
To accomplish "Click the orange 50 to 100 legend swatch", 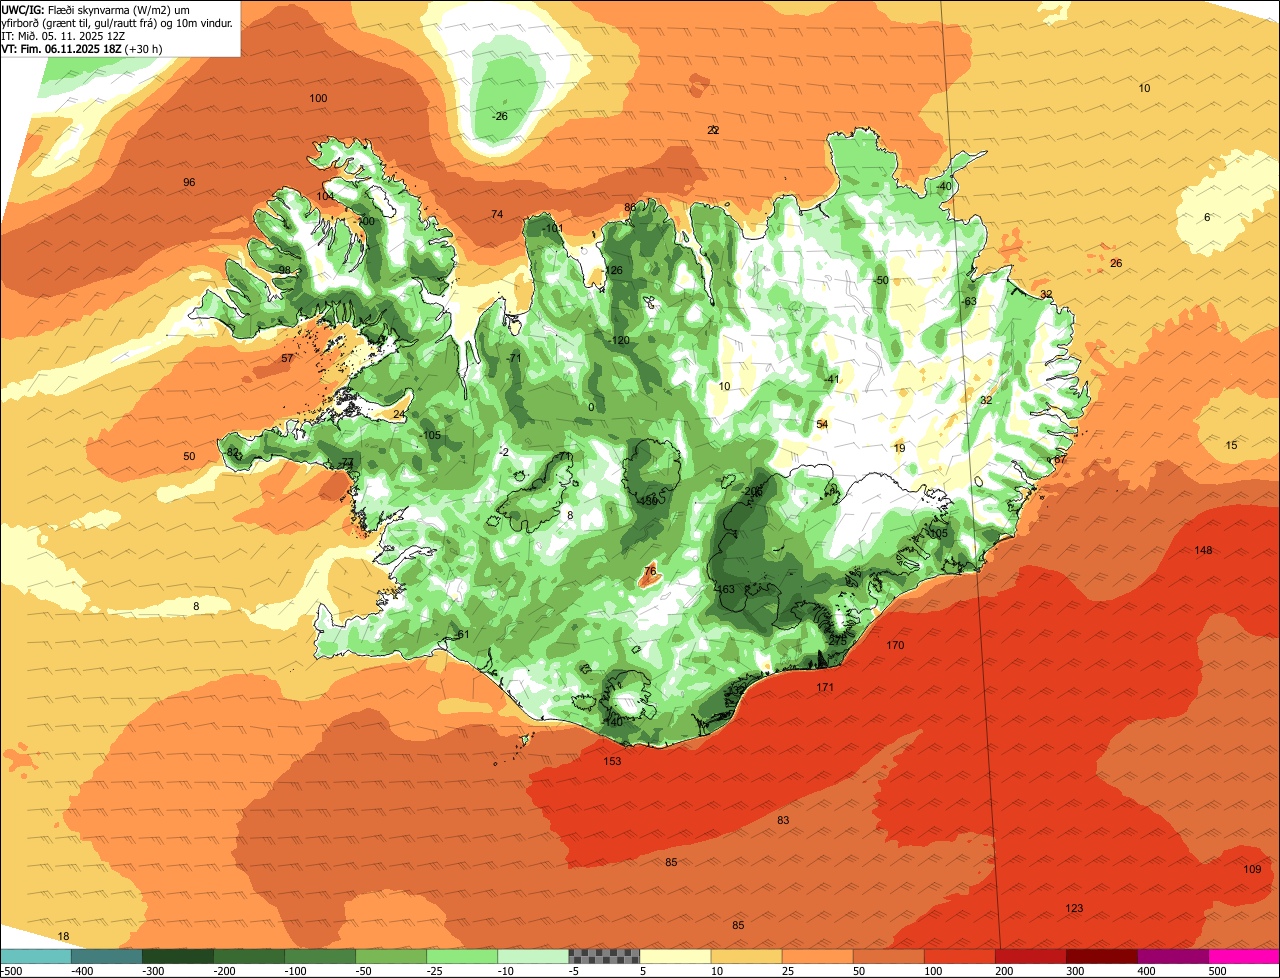I will (888, 956).
